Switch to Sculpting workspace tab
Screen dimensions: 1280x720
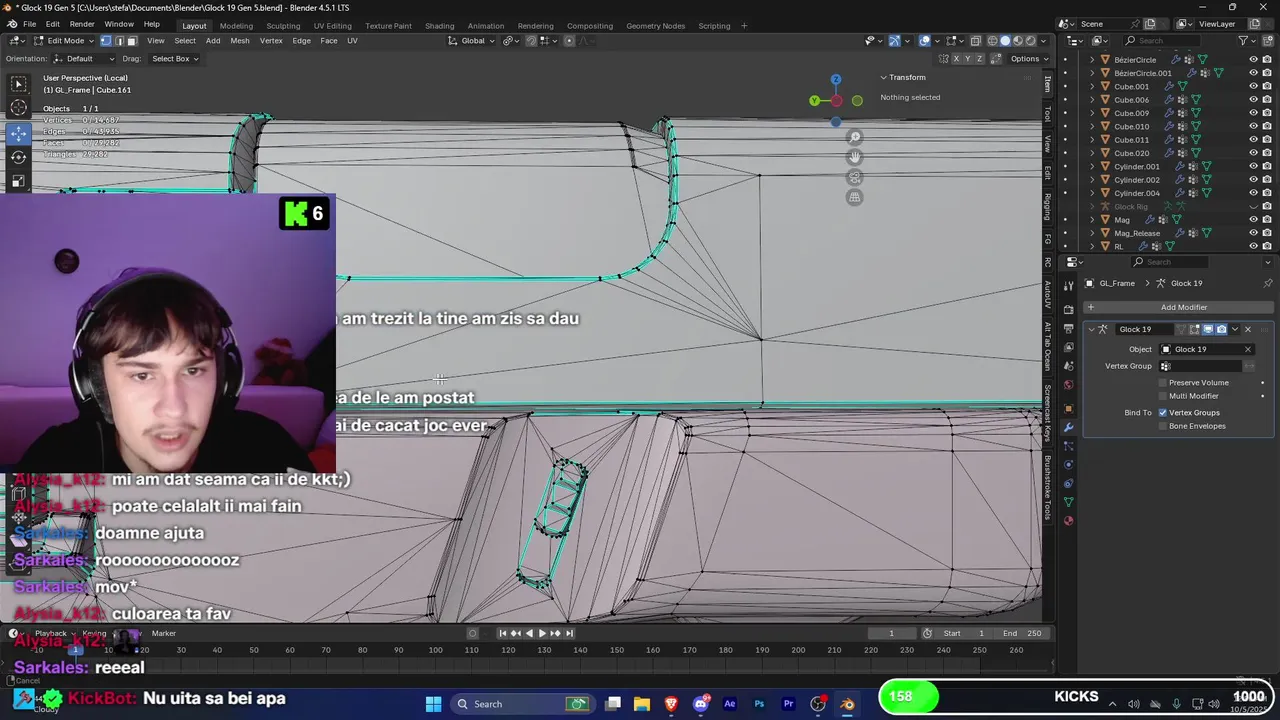tap(283, 26)
